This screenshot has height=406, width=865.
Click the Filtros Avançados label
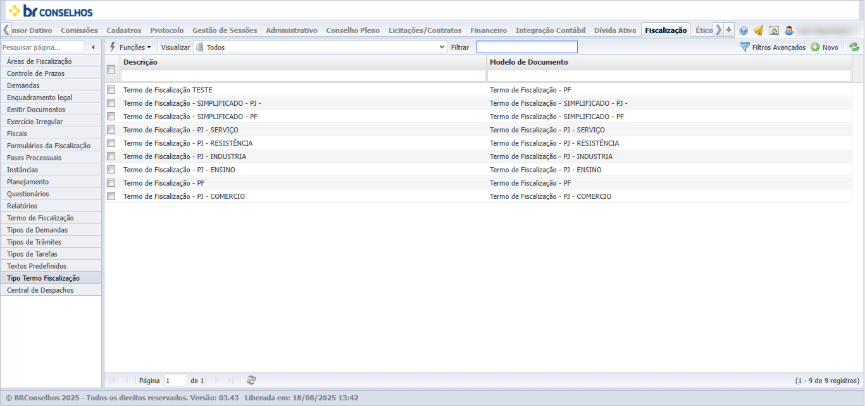[779, 47]
